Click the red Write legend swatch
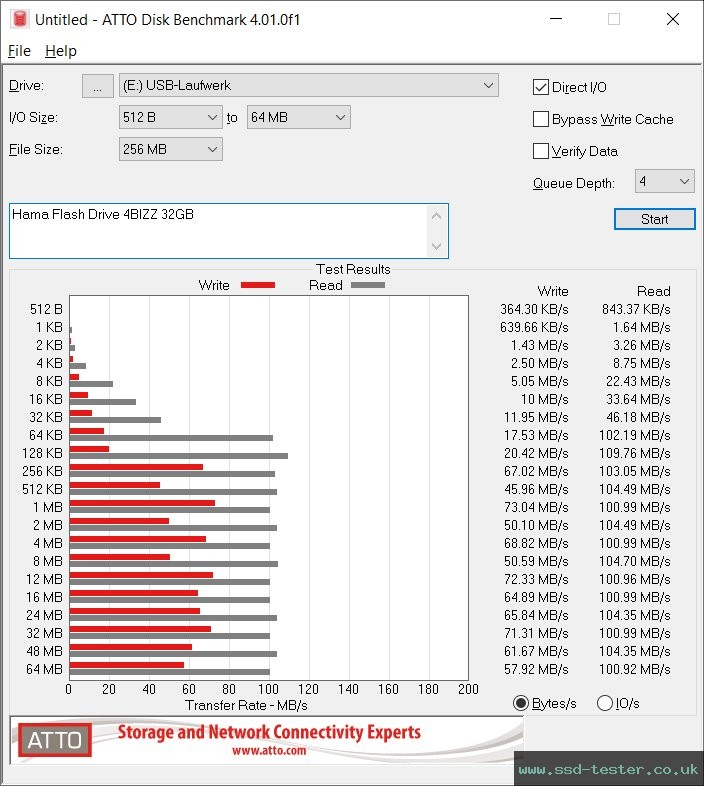 point(258,285)
